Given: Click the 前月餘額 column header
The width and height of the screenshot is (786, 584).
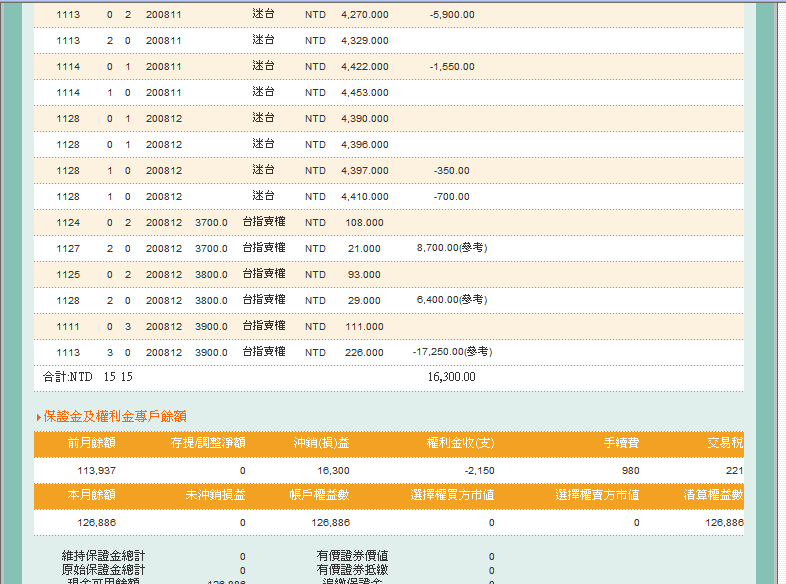Looking at the screenshot, I should click(92, 443).
